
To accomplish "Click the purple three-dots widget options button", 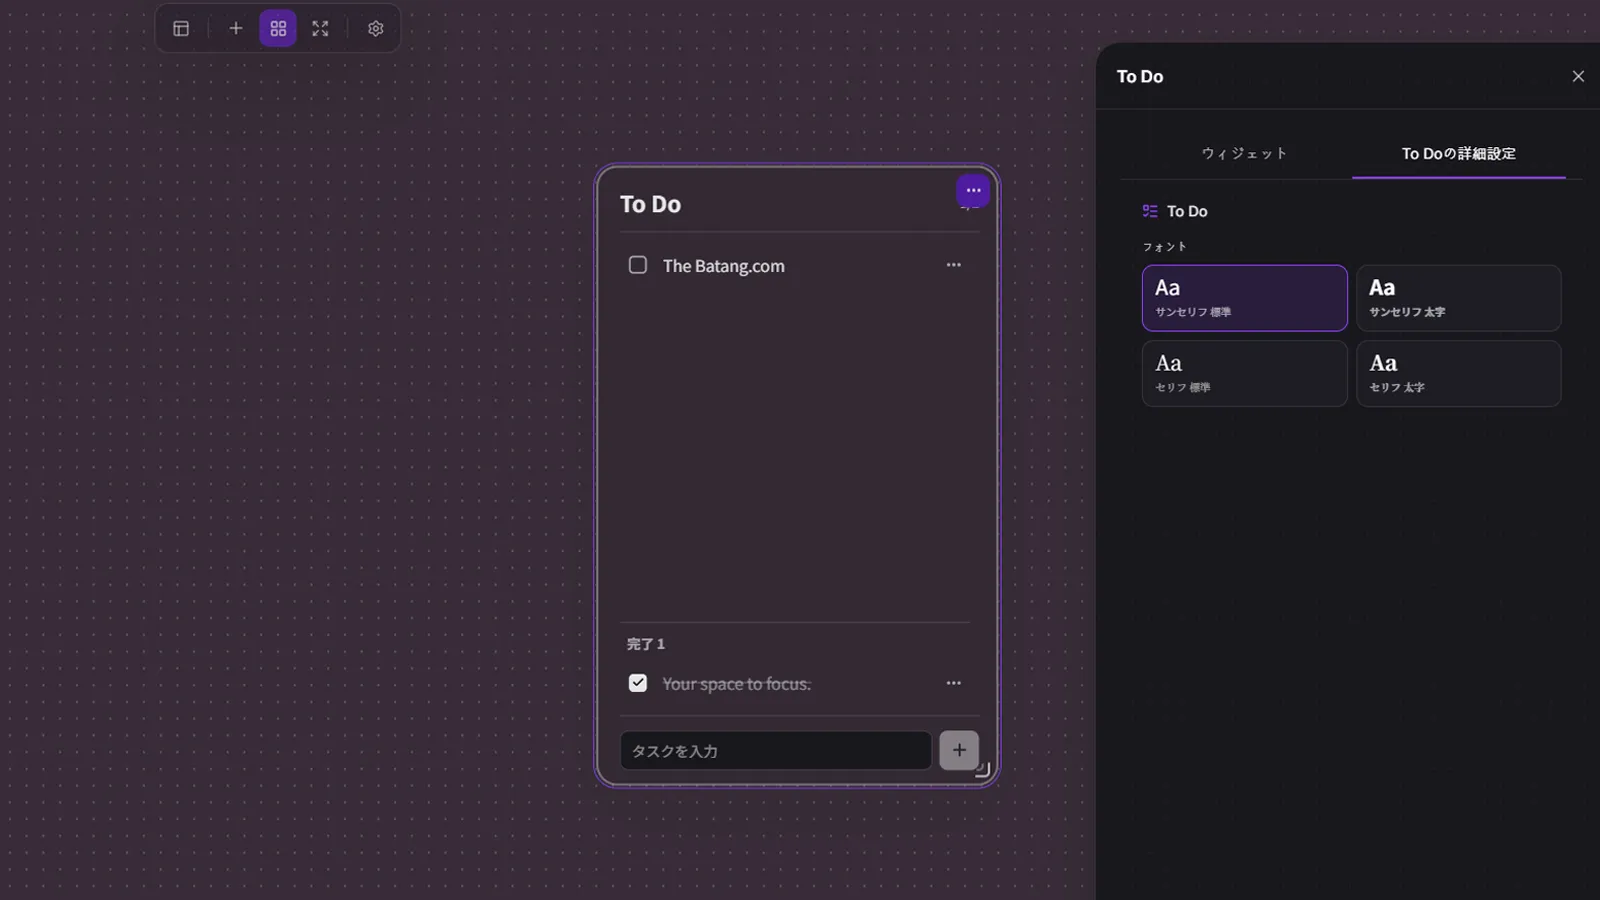I will pyautogui.click(x=973, y=190).
